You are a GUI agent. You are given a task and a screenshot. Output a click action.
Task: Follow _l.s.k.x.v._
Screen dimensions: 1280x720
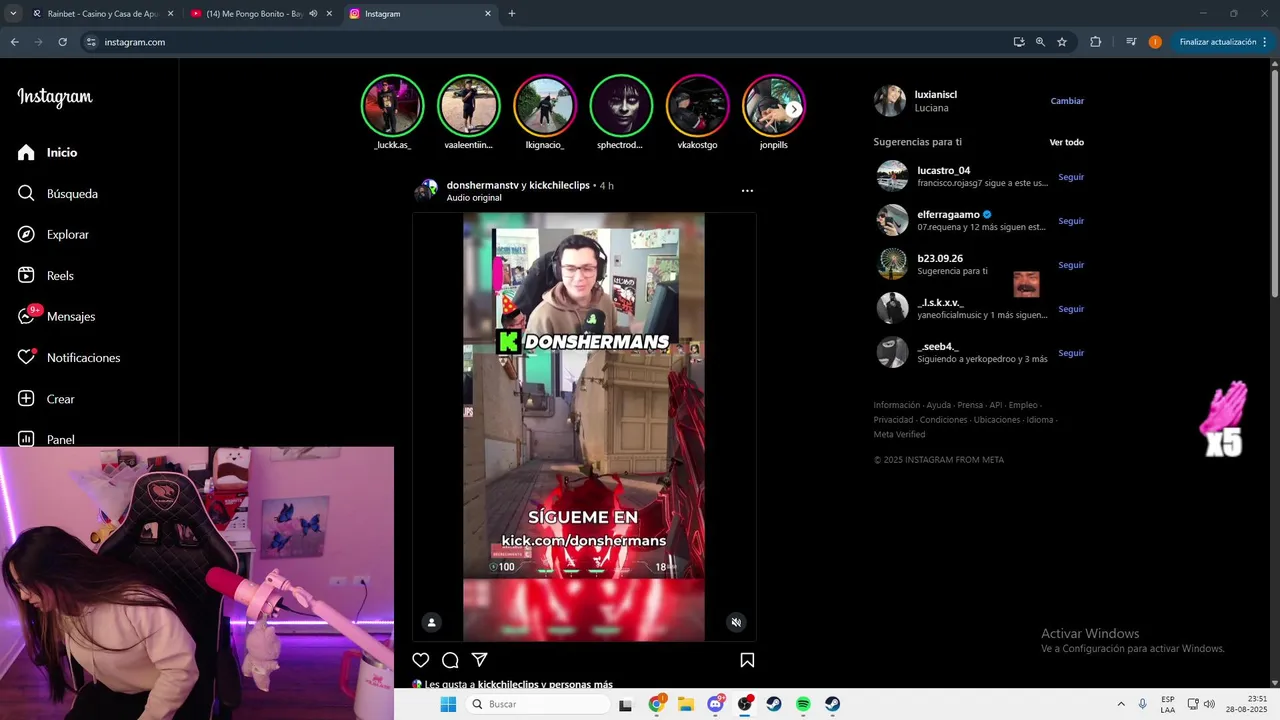1071,309
